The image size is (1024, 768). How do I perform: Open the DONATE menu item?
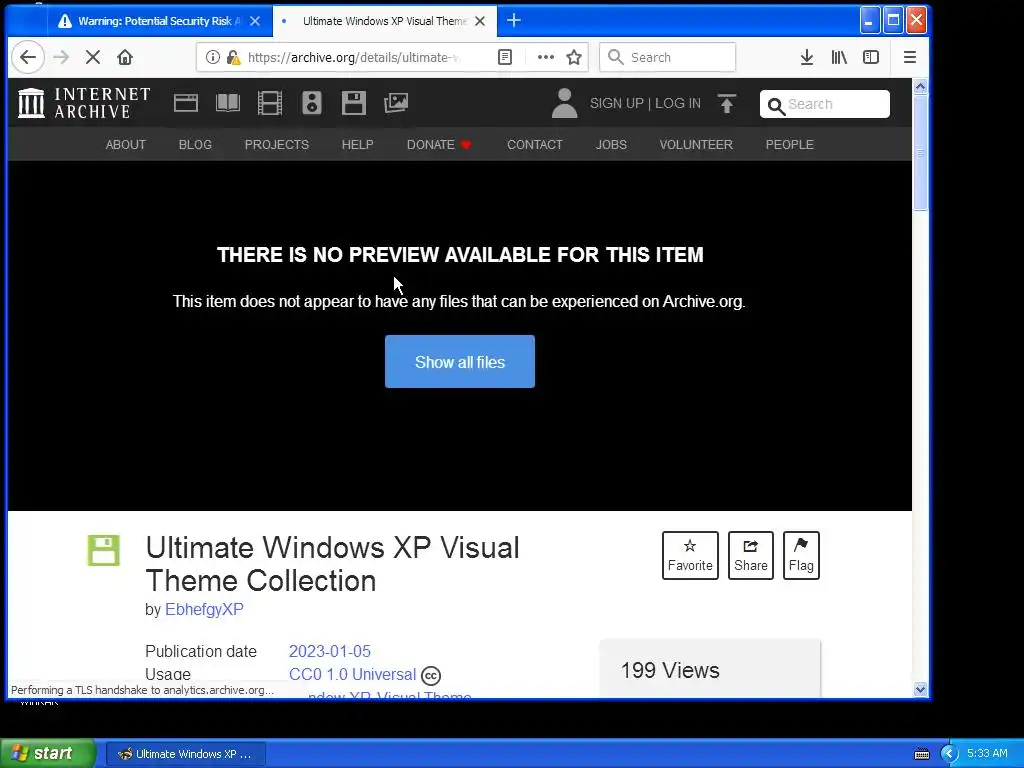coord(439,144)
